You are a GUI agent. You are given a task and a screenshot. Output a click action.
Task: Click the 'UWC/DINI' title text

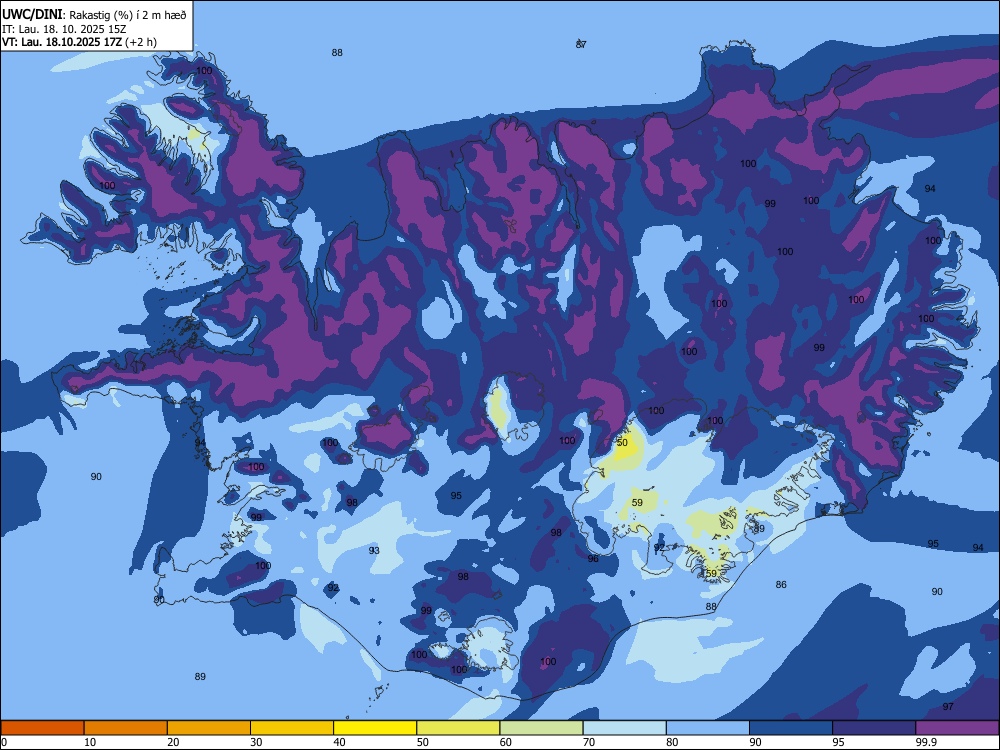32,15
